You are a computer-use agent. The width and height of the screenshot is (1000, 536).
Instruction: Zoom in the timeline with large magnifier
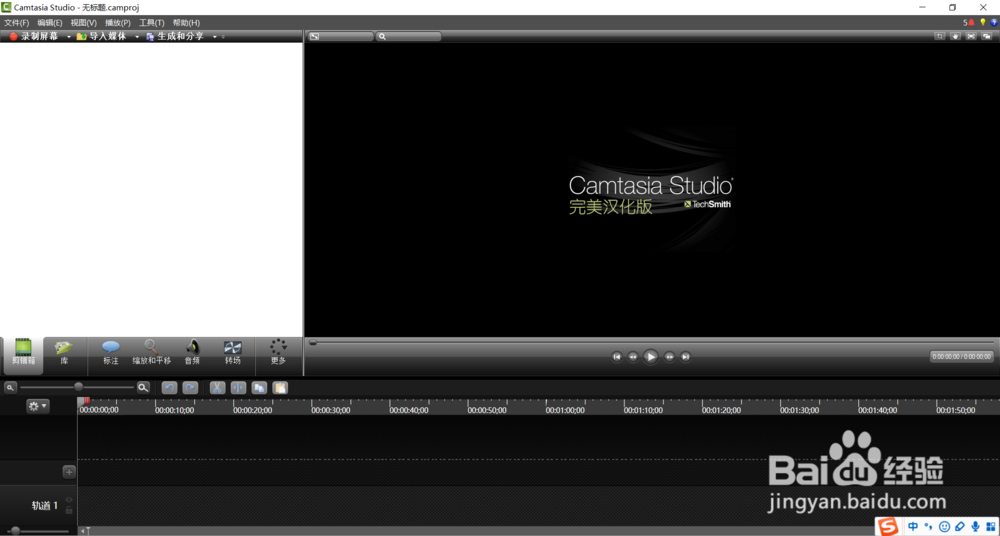point(143,387)
